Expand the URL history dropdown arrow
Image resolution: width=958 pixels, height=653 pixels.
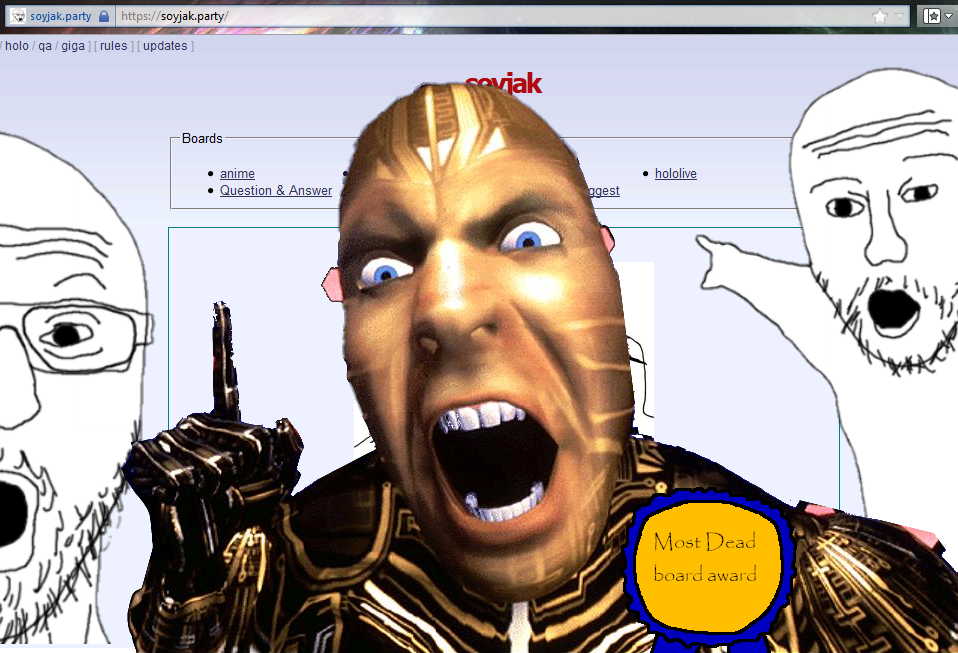click(x=899, y=16)
